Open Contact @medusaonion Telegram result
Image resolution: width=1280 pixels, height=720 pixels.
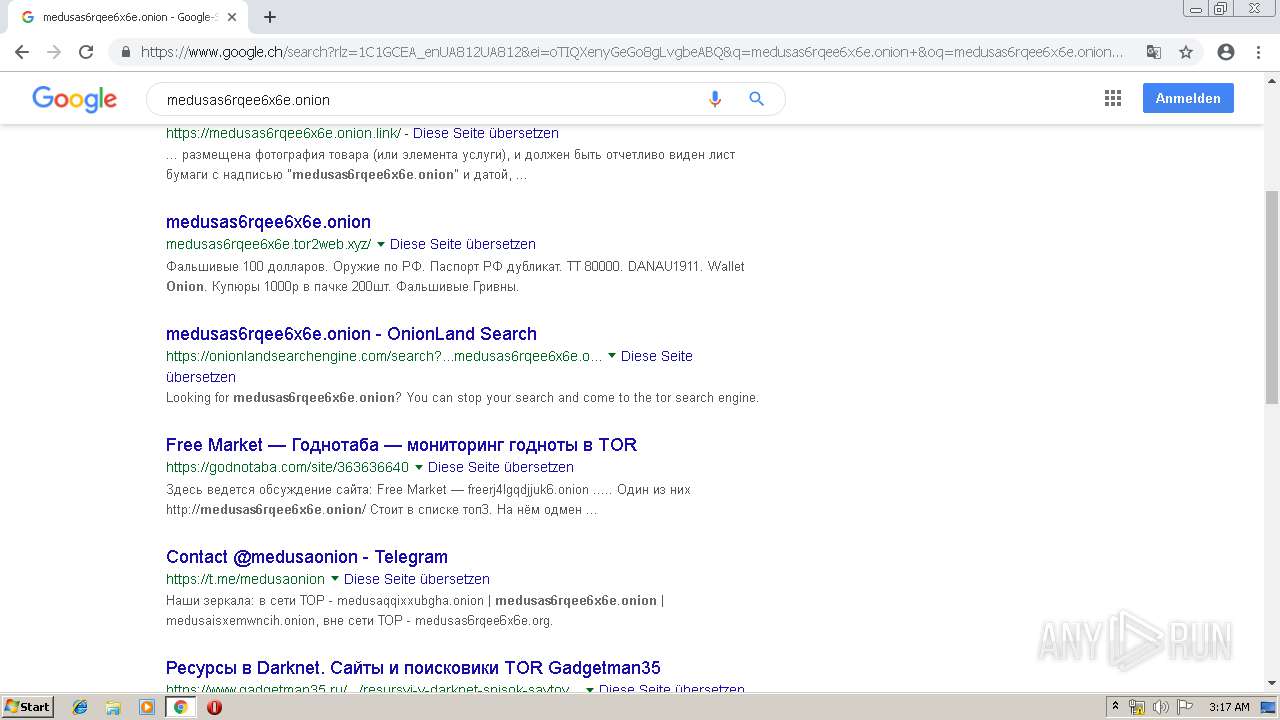(307, 557)
